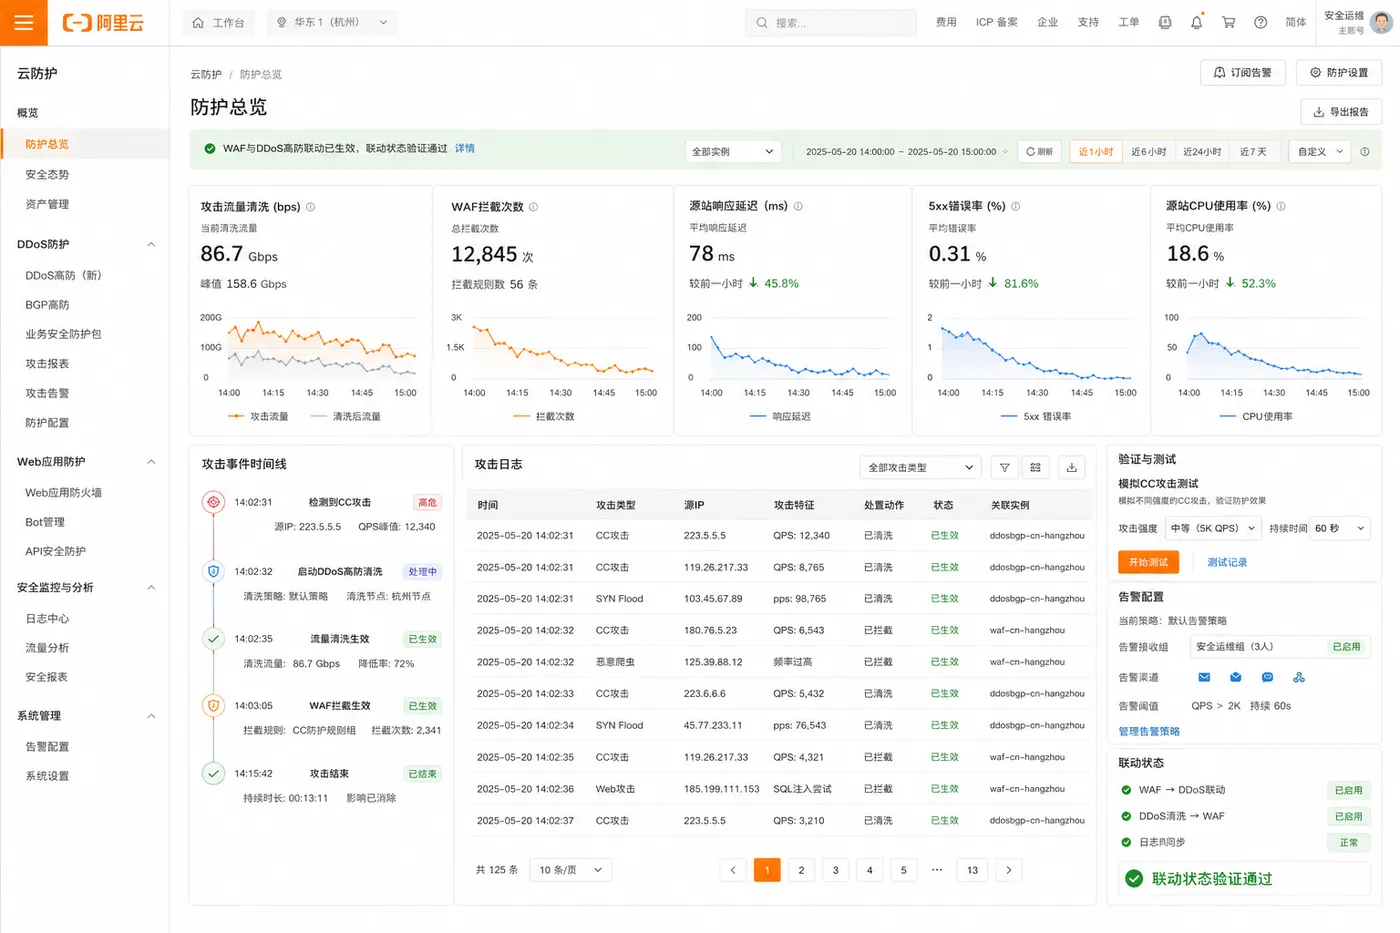
Task: Open the 全部攻击类型 dropdown
Action: click(x=921, y=467)
